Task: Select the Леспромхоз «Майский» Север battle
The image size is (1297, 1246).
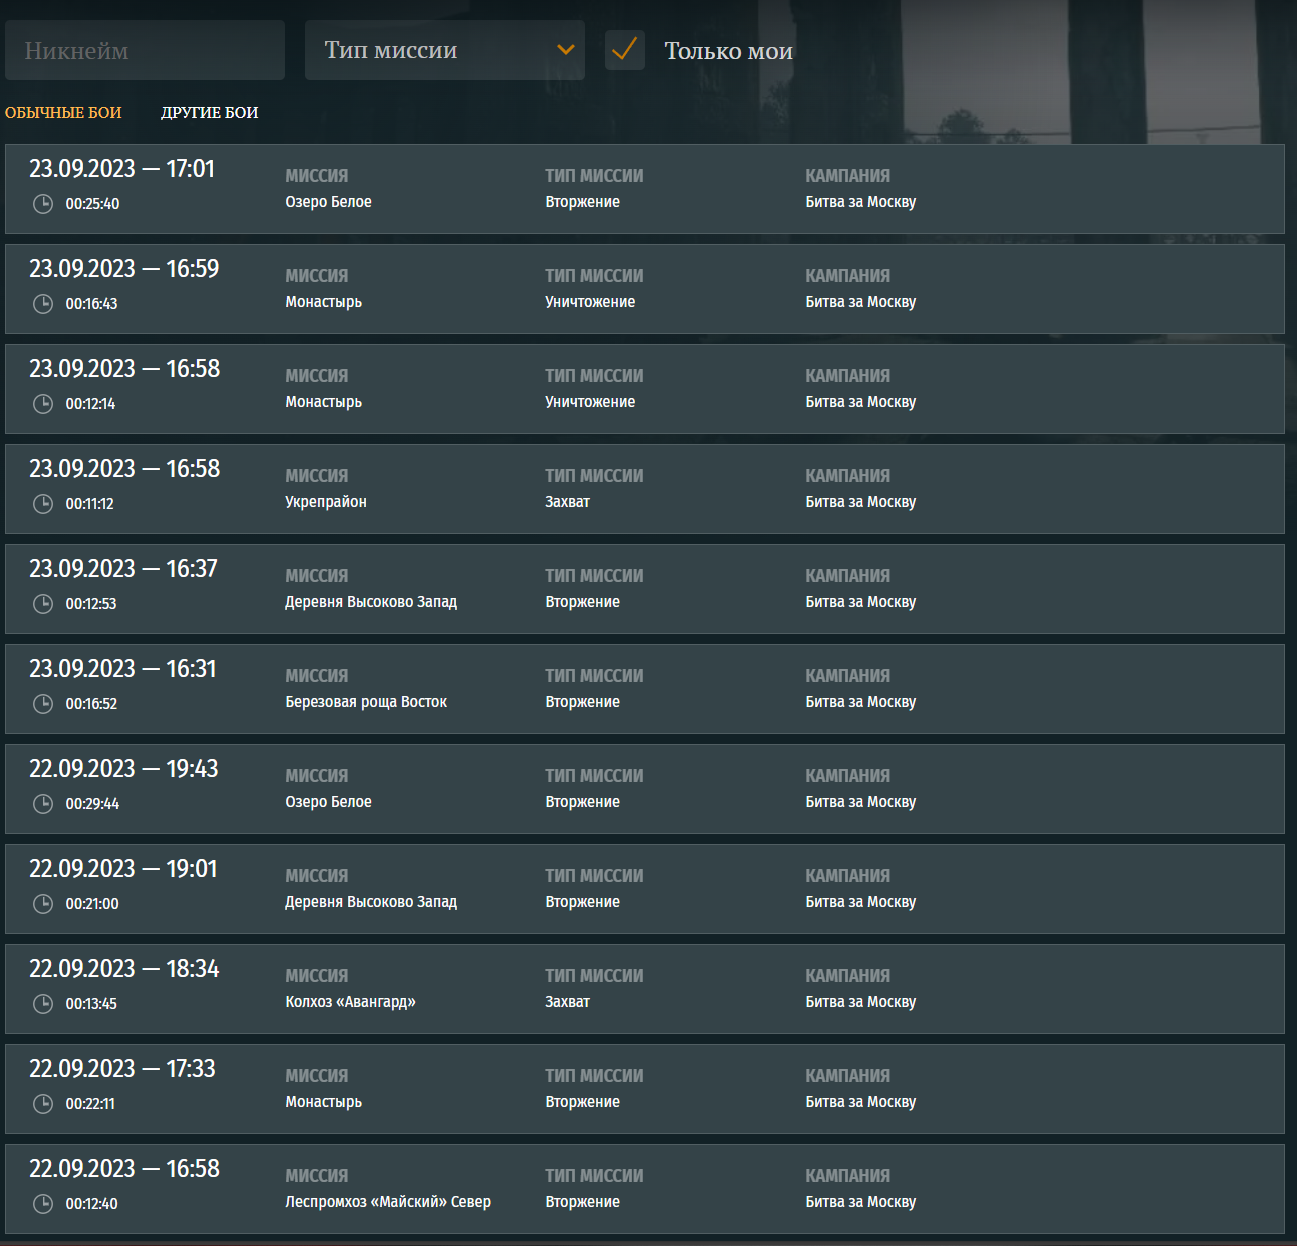Action: (x=644, y=1189)
